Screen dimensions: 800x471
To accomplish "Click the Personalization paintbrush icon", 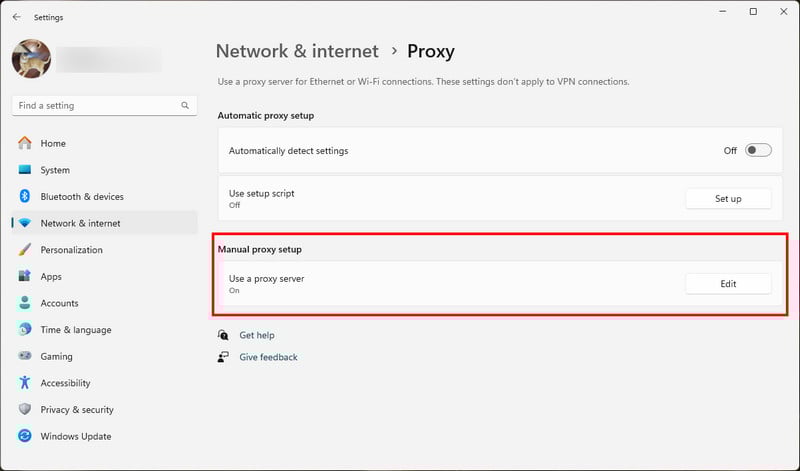I will (24, 250).
